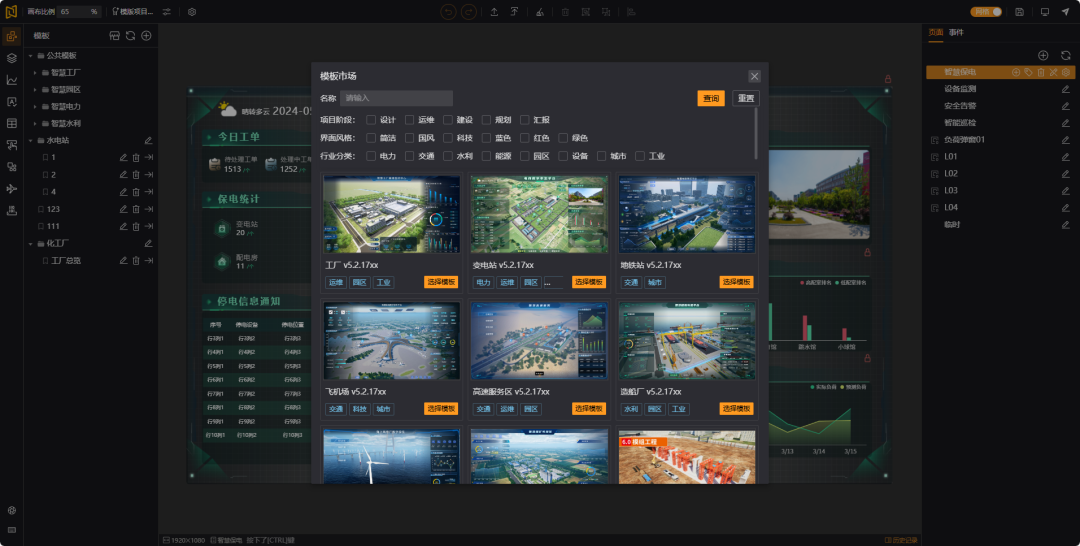Screen dimensions: 1080x546
Task: Switch to the 事件 tab
Action: point(956,32)
